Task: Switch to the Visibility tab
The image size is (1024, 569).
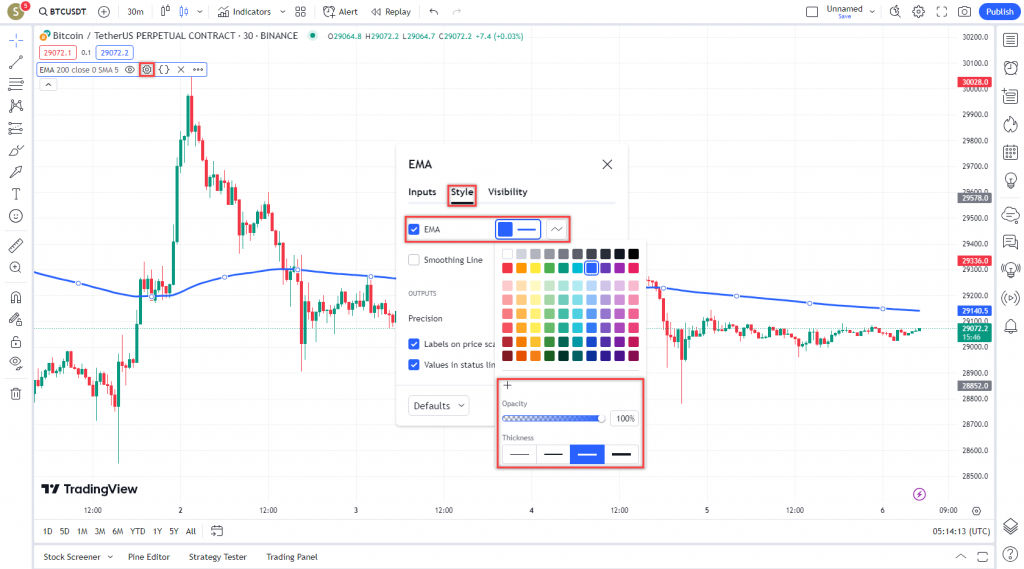Action: click(x=507, y=192)
